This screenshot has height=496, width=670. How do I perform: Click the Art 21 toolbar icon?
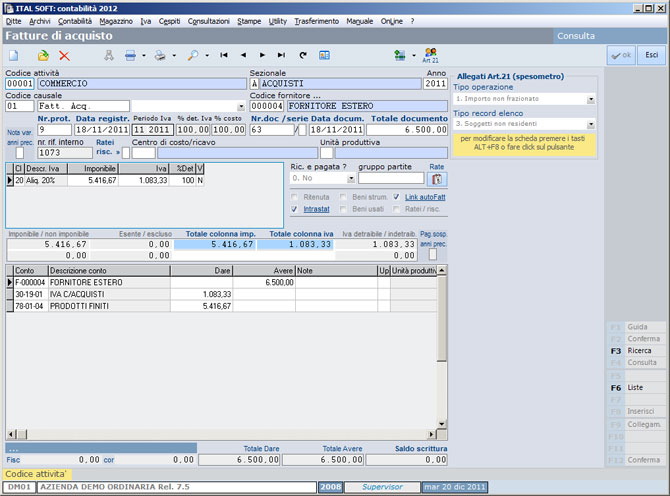(x=430, y=56)
